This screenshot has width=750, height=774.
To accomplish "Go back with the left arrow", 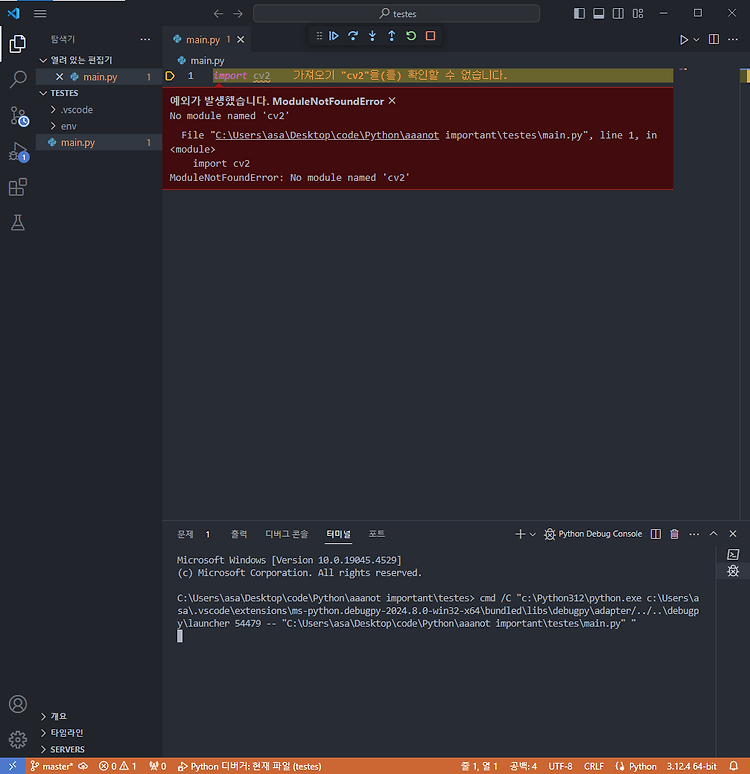I will click(218, 14).
